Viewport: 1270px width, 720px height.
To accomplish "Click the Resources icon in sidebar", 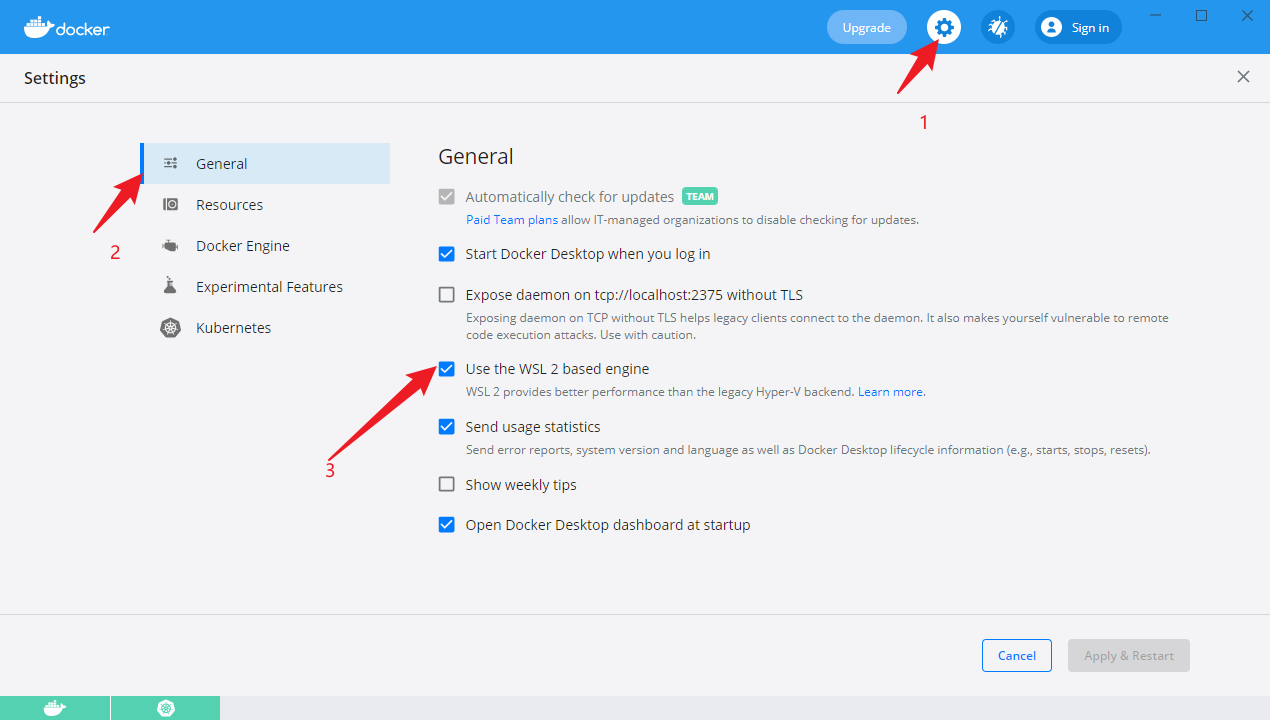I will pyautogui.click(x=171, y=204).
